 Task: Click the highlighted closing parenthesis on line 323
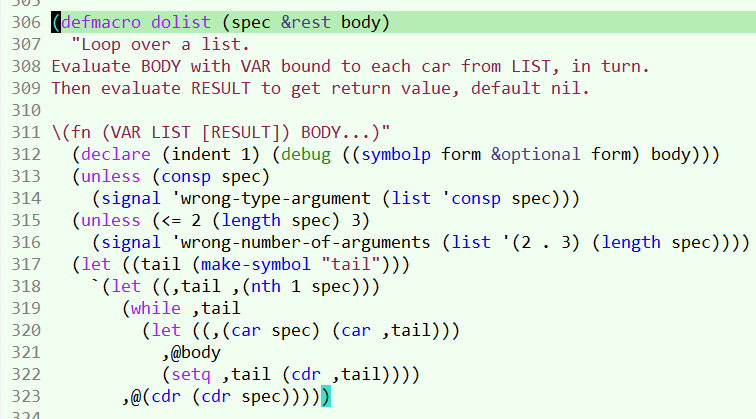326,396
